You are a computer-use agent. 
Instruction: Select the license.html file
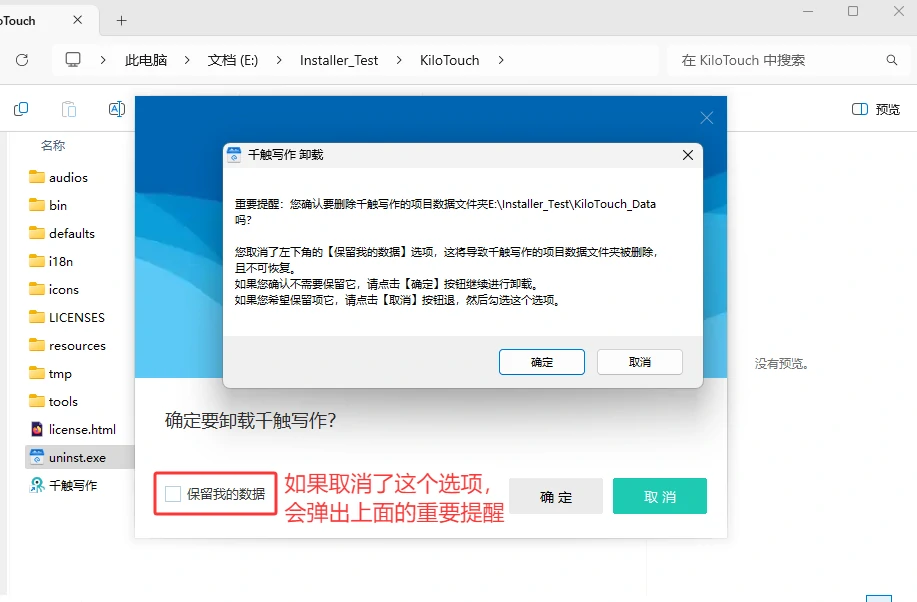73,429
